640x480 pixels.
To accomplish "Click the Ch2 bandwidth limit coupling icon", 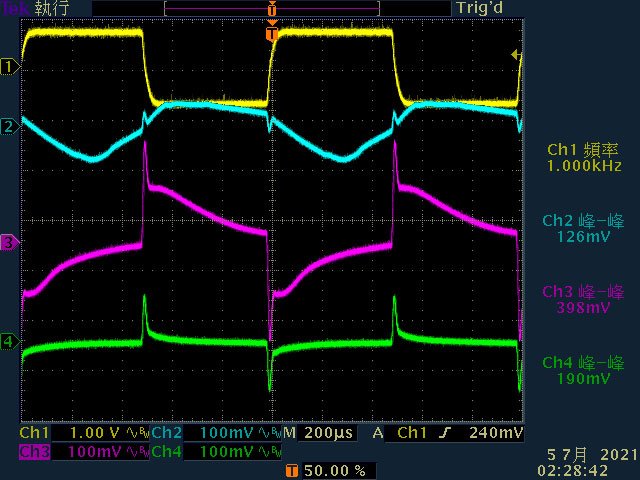I will click(x=270, y=433).
